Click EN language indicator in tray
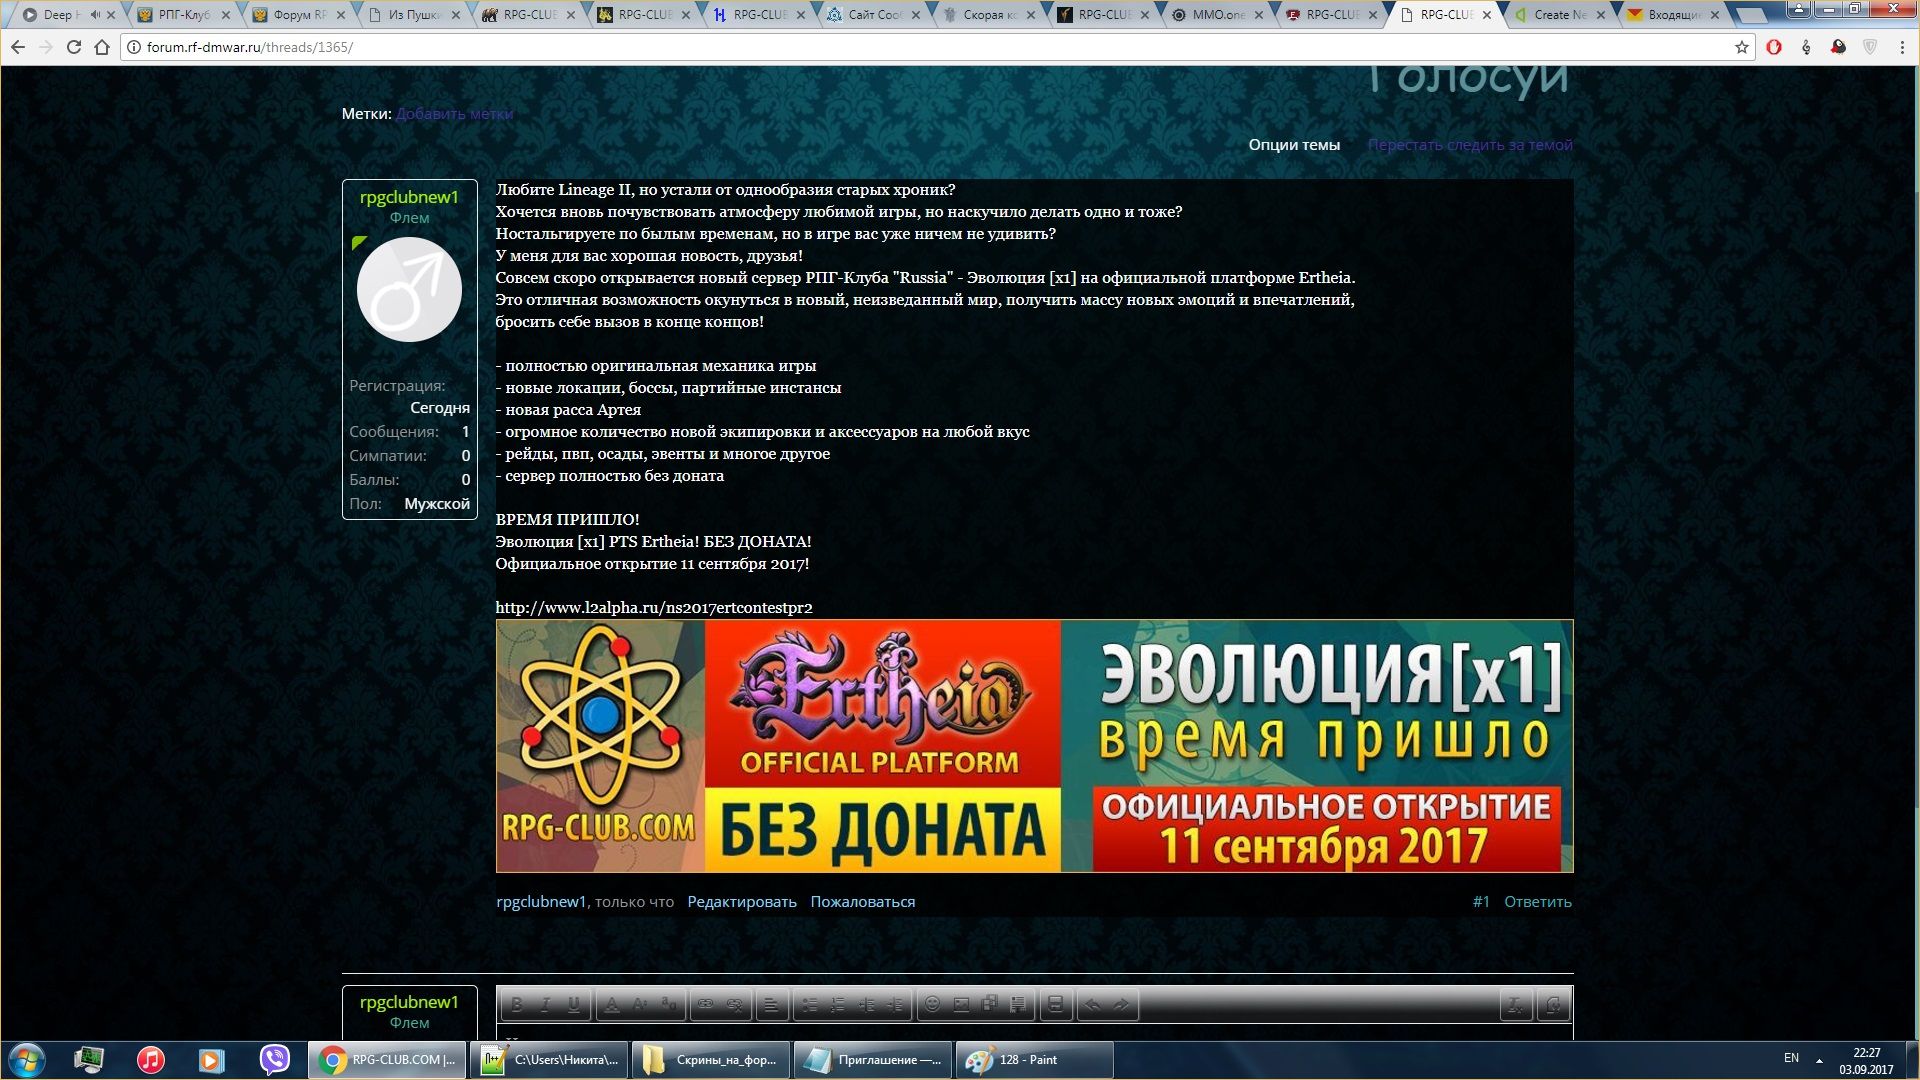The height and width of the screenshot is (1080, 1920). 1791,1058
